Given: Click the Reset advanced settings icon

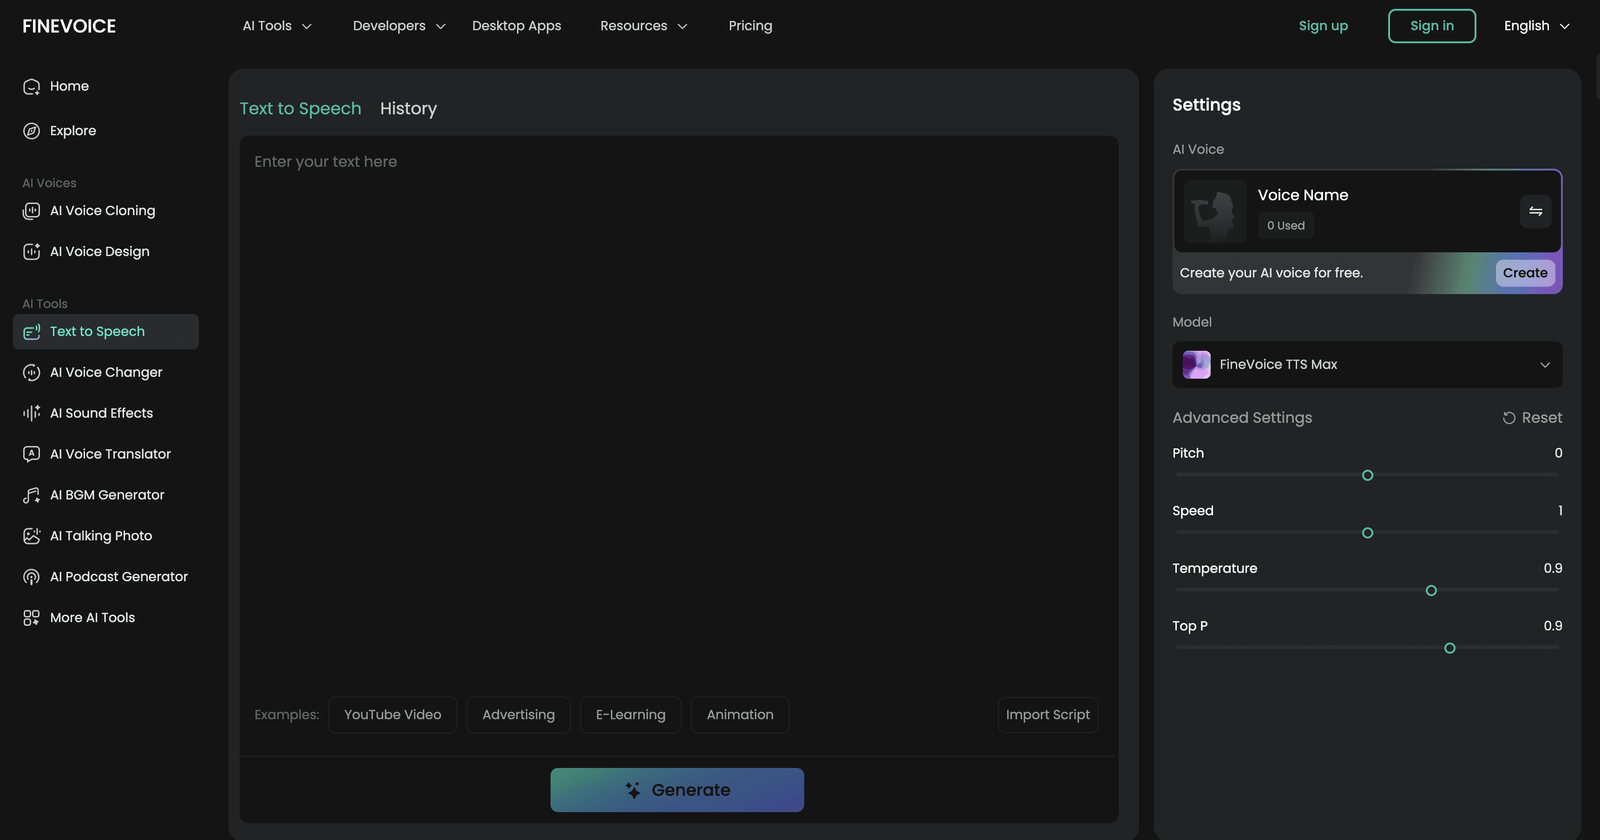Looking at the screenshot, I should coord(1509,418).
